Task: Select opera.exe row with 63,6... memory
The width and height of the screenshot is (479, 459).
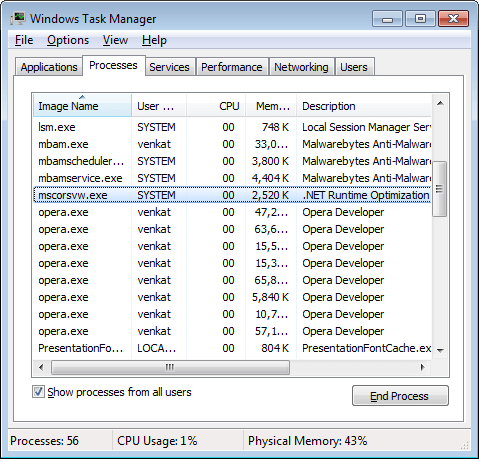Action: (x=232, y=229)
